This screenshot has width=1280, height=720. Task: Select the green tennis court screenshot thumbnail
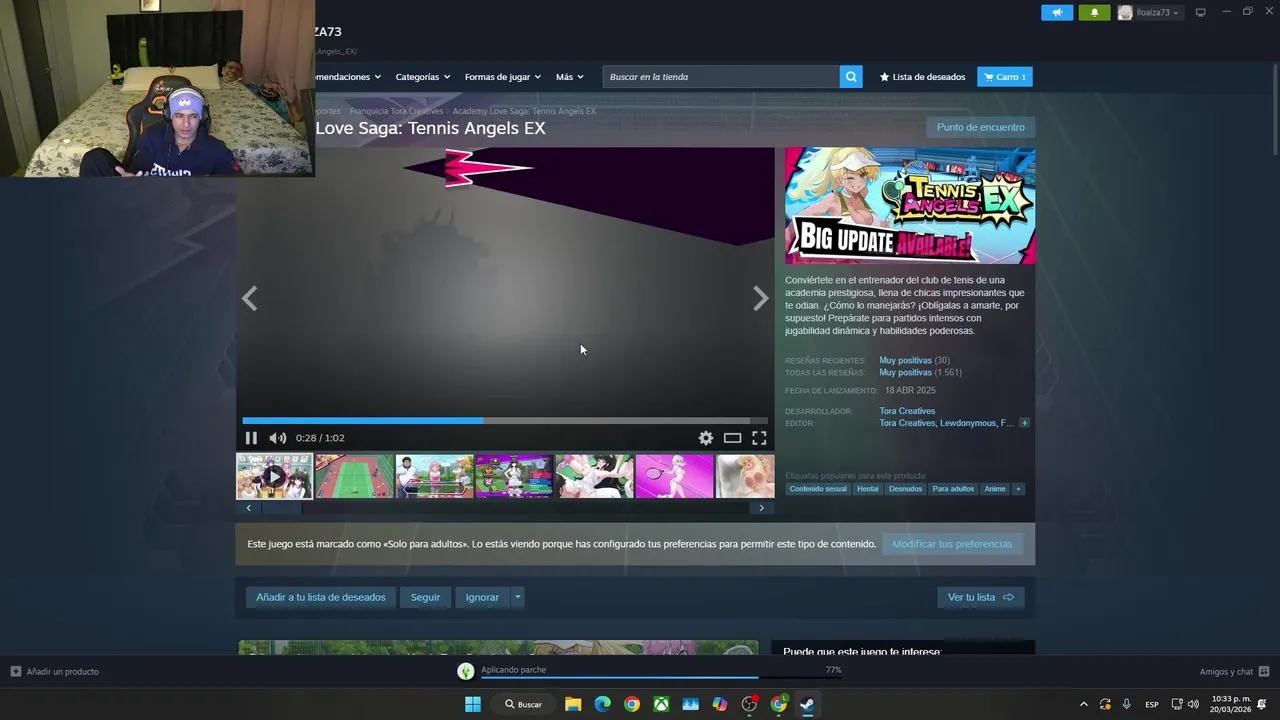click(x=354, y=476)
